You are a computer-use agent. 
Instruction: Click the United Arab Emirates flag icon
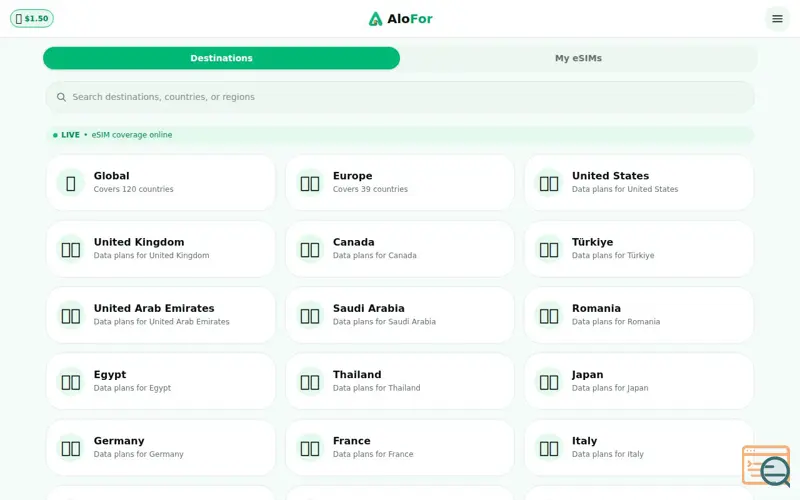(x=71, y=315)
